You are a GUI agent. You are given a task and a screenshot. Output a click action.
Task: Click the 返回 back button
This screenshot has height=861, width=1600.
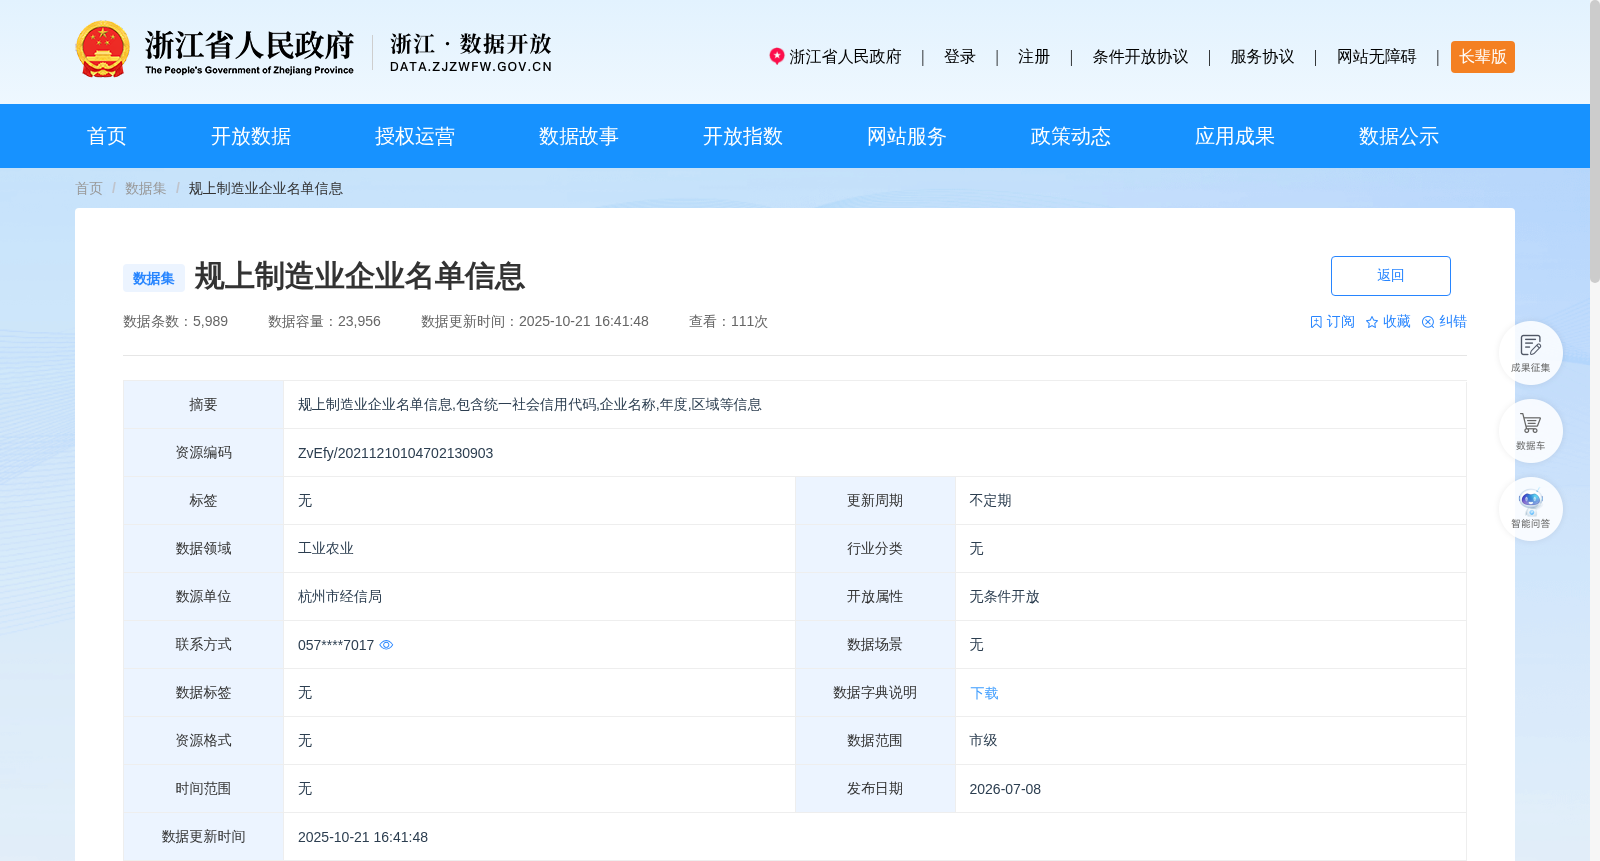point(1391,276)
